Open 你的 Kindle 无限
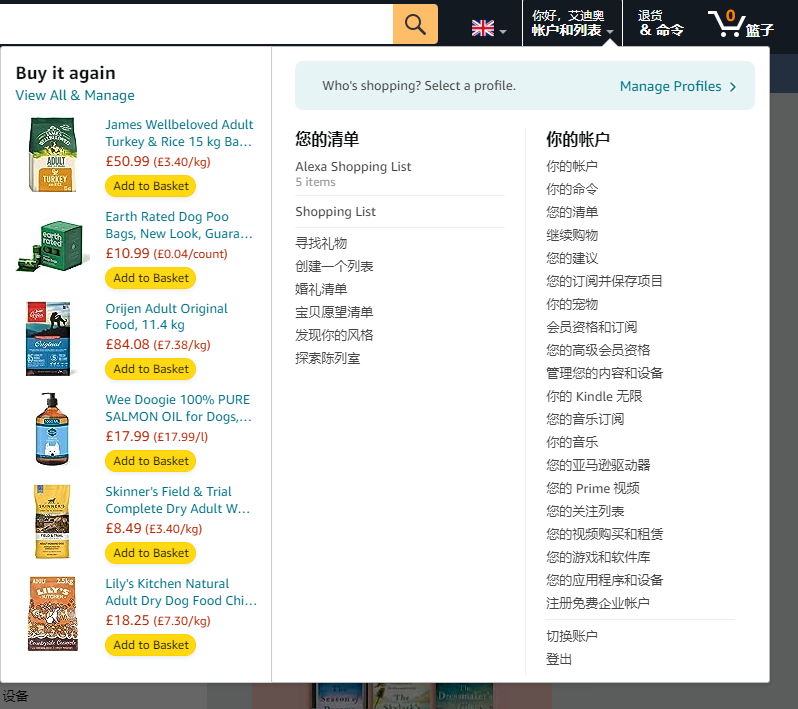Screen dimensions: 798x709 tap(594, 396)
